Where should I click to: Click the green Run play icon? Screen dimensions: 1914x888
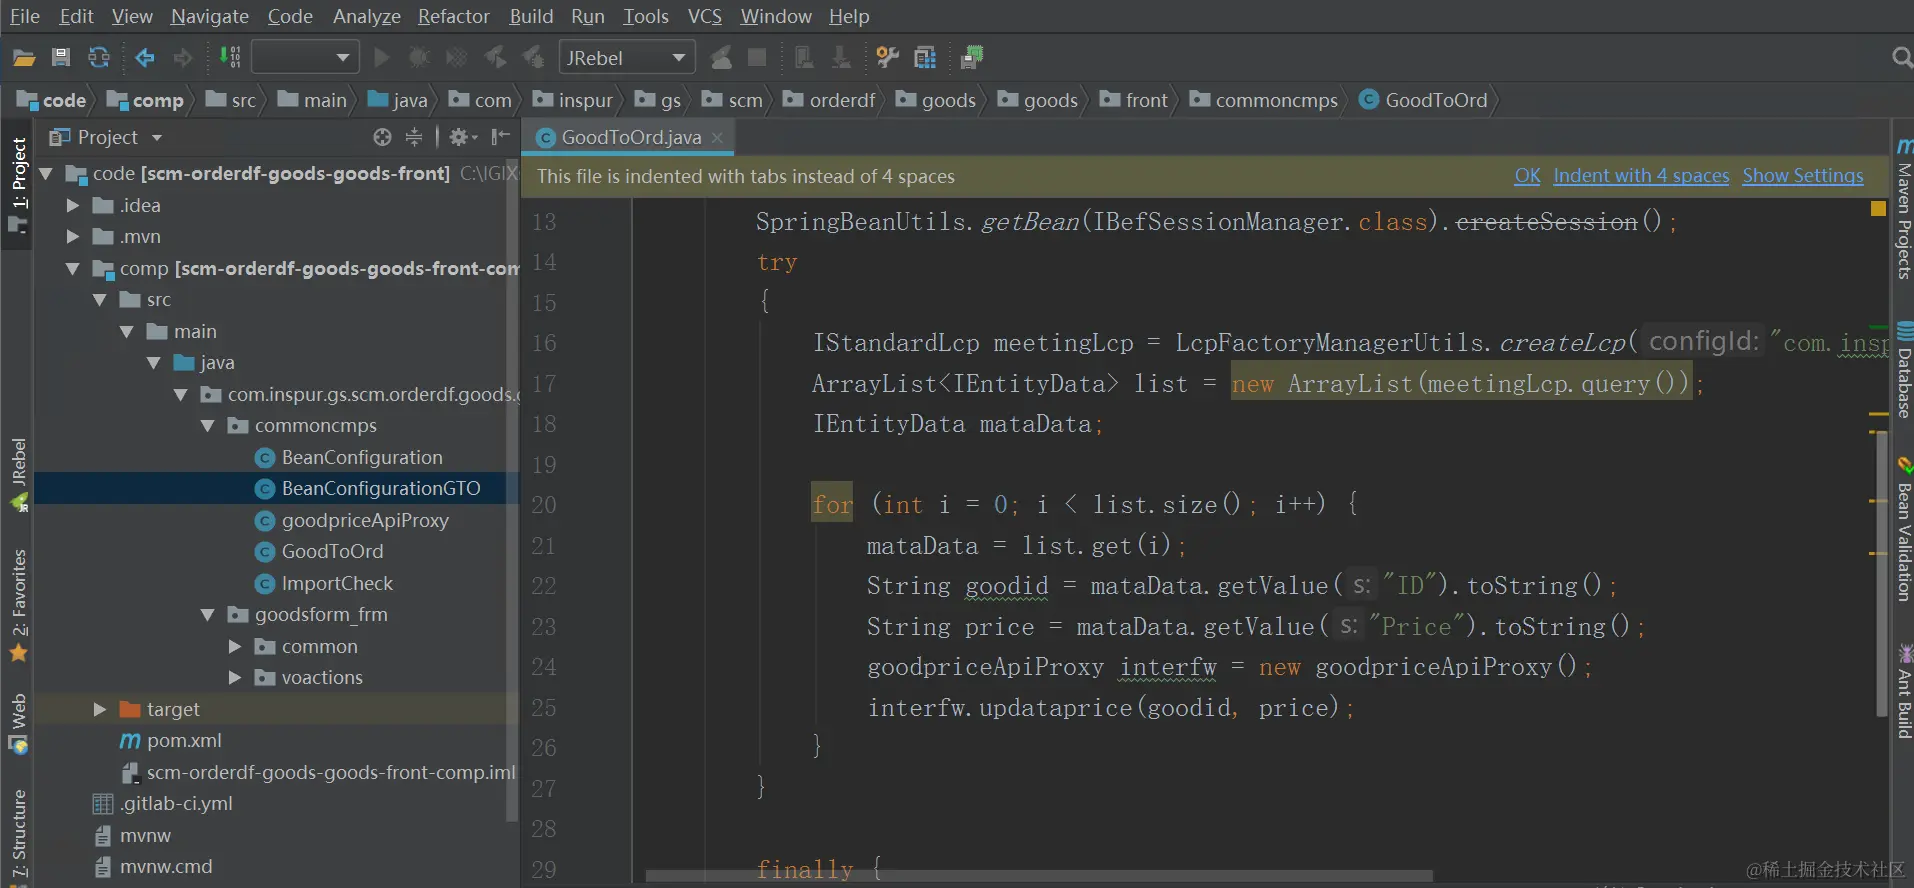coord(381,58)
